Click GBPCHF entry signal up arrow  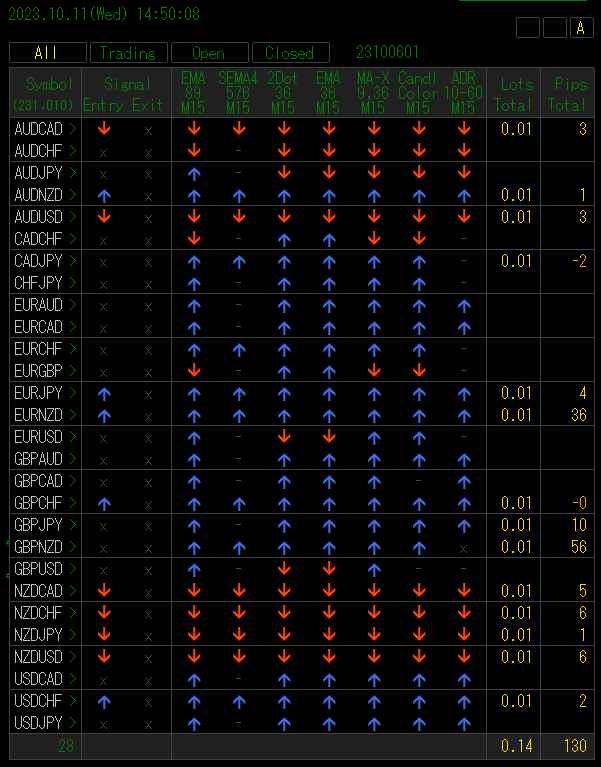(x=104, y=504)
